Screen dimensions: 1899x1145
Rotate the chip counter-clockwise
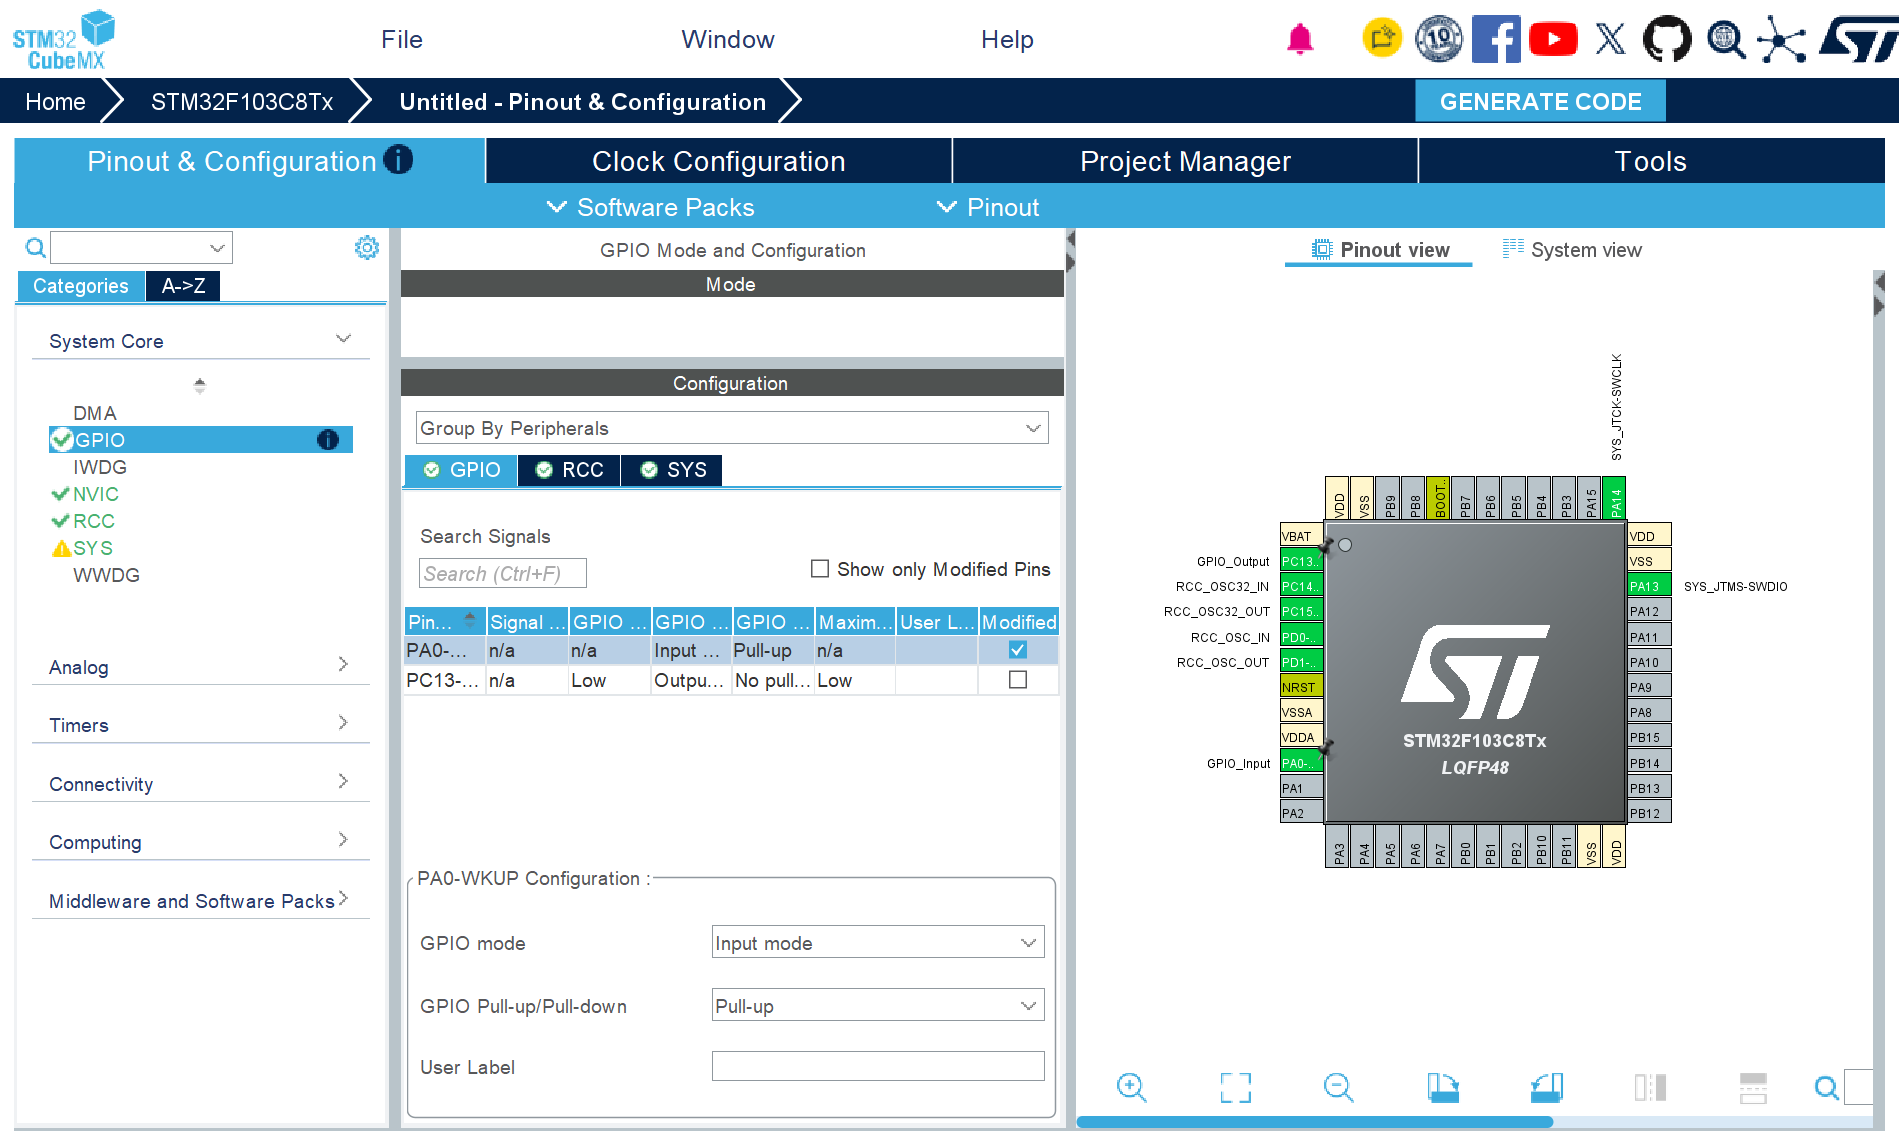point(1547,1087)
